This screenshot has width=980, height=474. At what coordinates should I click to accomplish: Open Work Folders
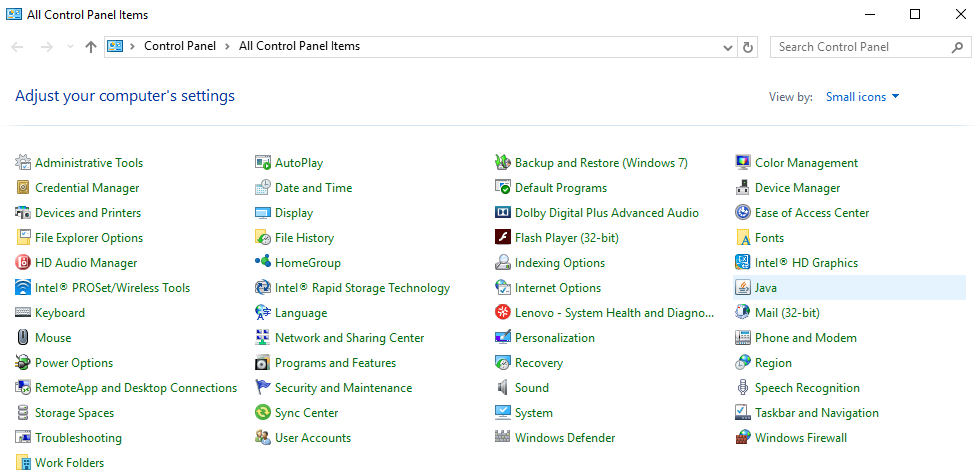click(x=69, y=463)
